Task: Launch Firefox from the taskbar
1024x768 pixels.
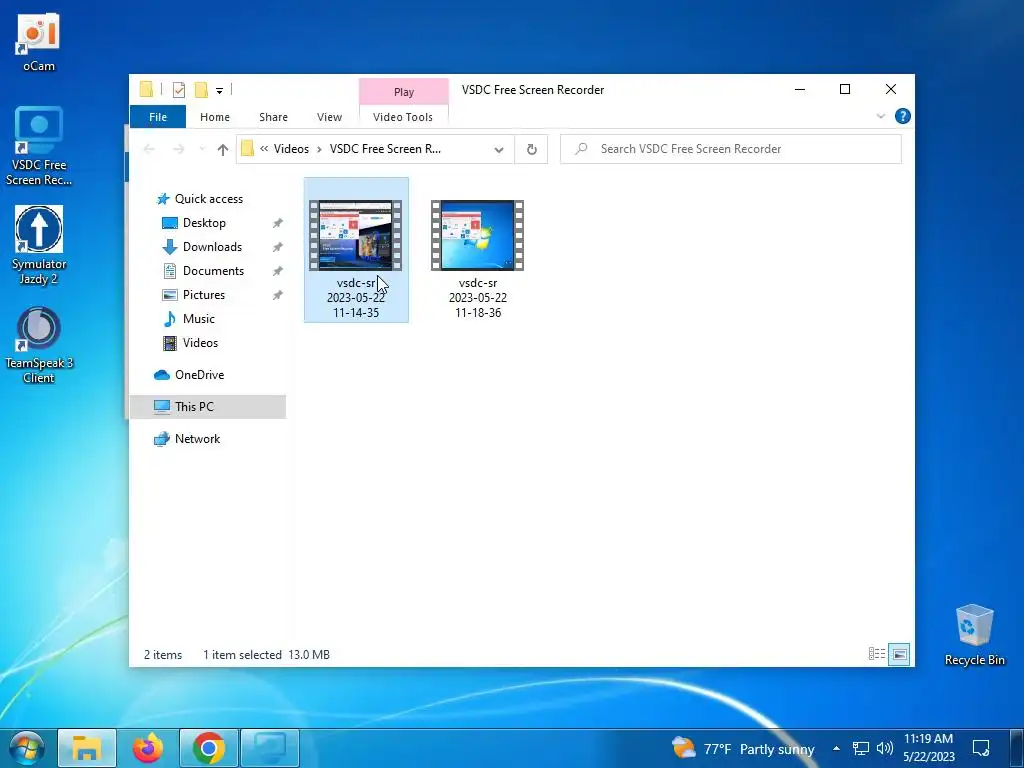Action: [148, 748]
